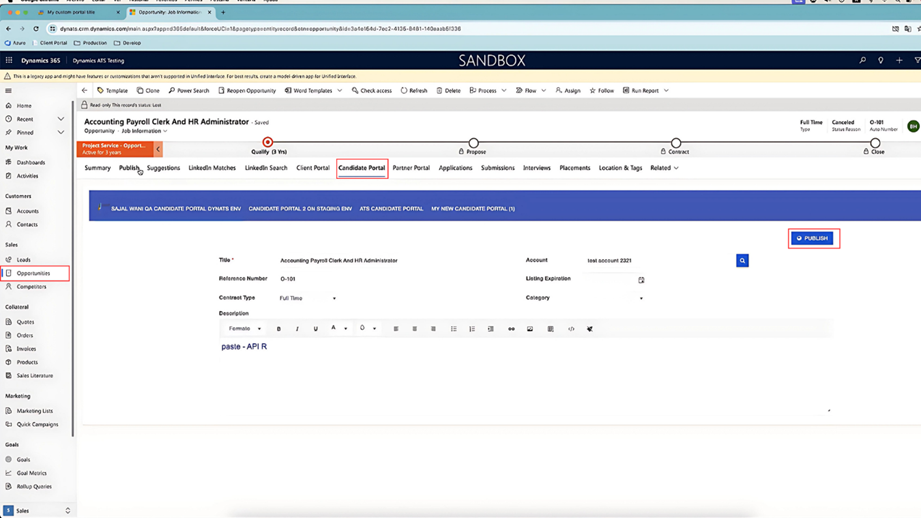Switch to the Summary tab

pos(98,168)
